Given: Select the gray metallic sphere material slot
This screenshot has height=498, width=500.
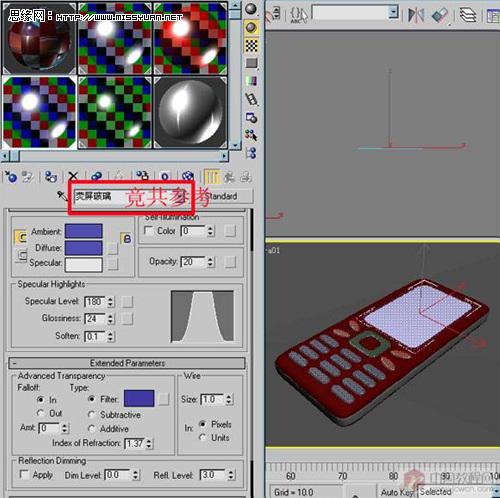Looking at the screenshot, I should pos(190,113).
